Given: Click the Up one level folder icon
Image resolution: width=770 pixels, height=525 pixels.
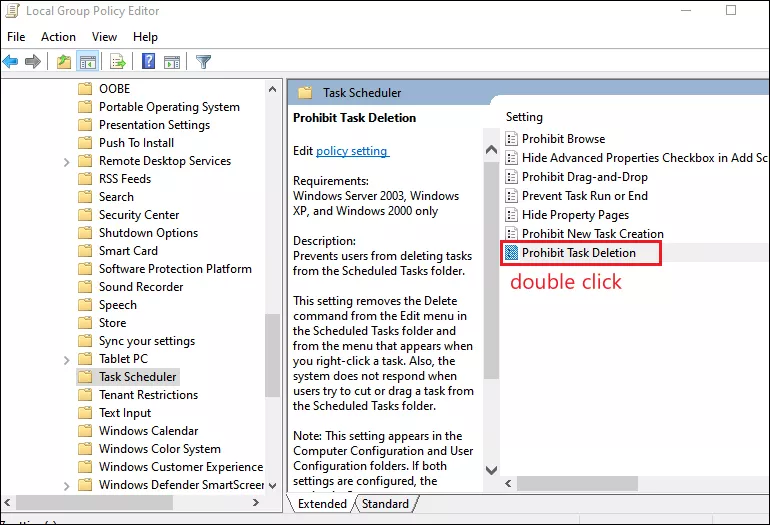Looking at the screenshot, I should tap(64, 62).
